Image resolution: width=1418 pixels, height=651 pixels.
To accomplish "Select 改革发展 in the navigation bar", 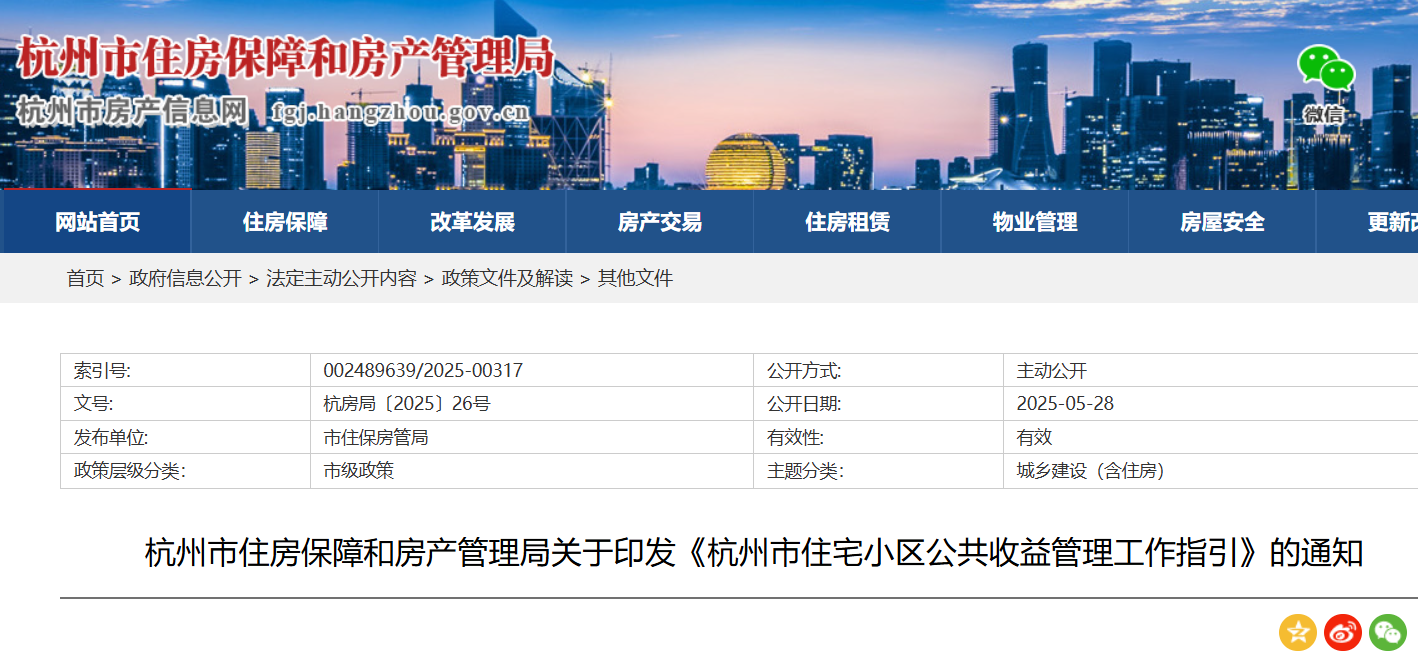I will pos(472,222).
